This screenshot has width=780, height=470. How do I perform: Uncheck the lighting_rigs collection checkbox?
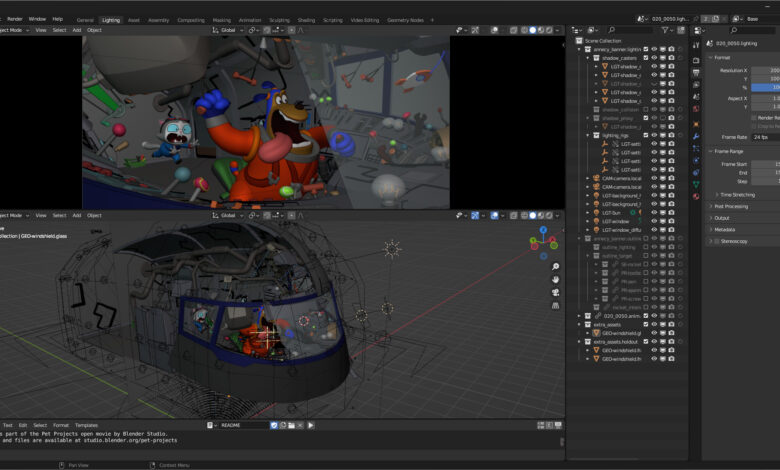pos(646,135)
